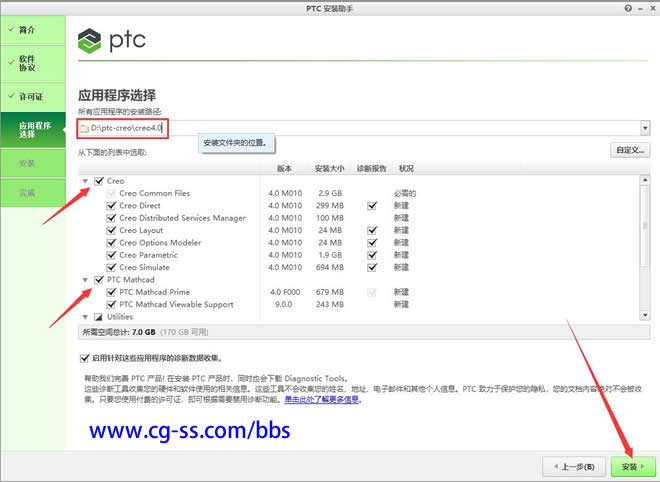Click the 4.0 F000 version value
This screenshot has height=482, width=660.
285,292
